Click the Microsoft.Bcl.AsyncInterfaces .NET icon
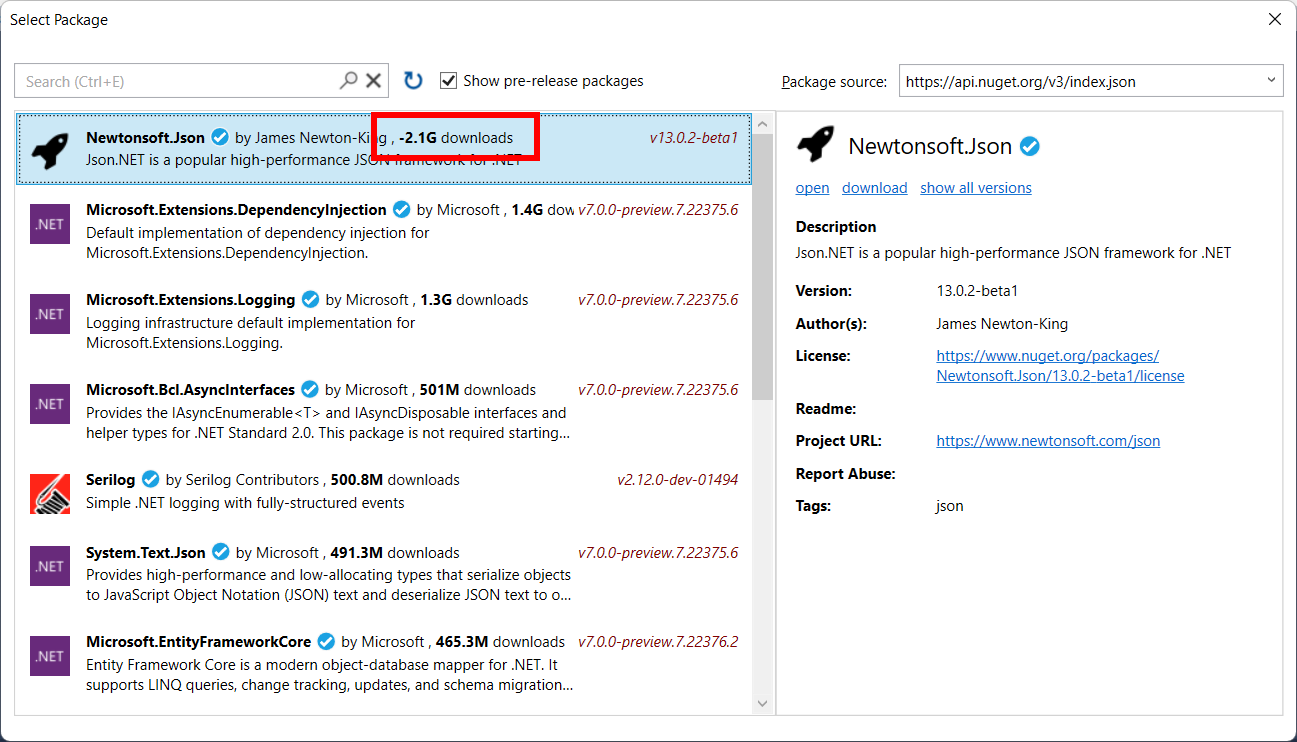Viewport: 1297px width, 742px height. click(x=50, y=404)
